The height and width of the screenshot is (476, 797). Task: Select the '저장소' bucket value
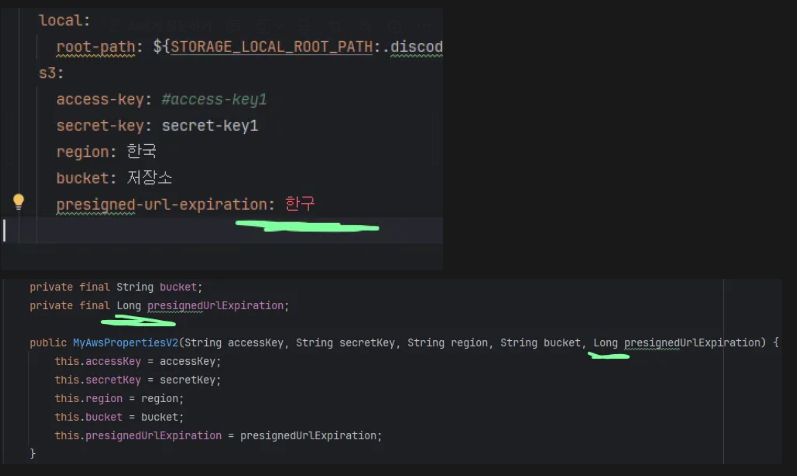coord(149,177)
